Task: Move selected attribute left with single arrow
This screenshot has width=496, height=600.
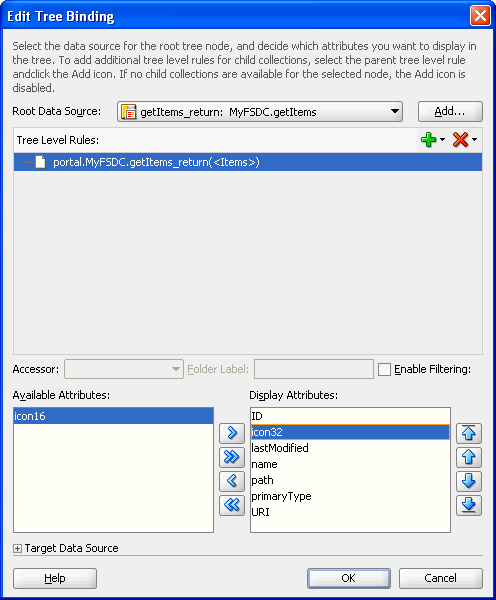Action: (232, 481)
